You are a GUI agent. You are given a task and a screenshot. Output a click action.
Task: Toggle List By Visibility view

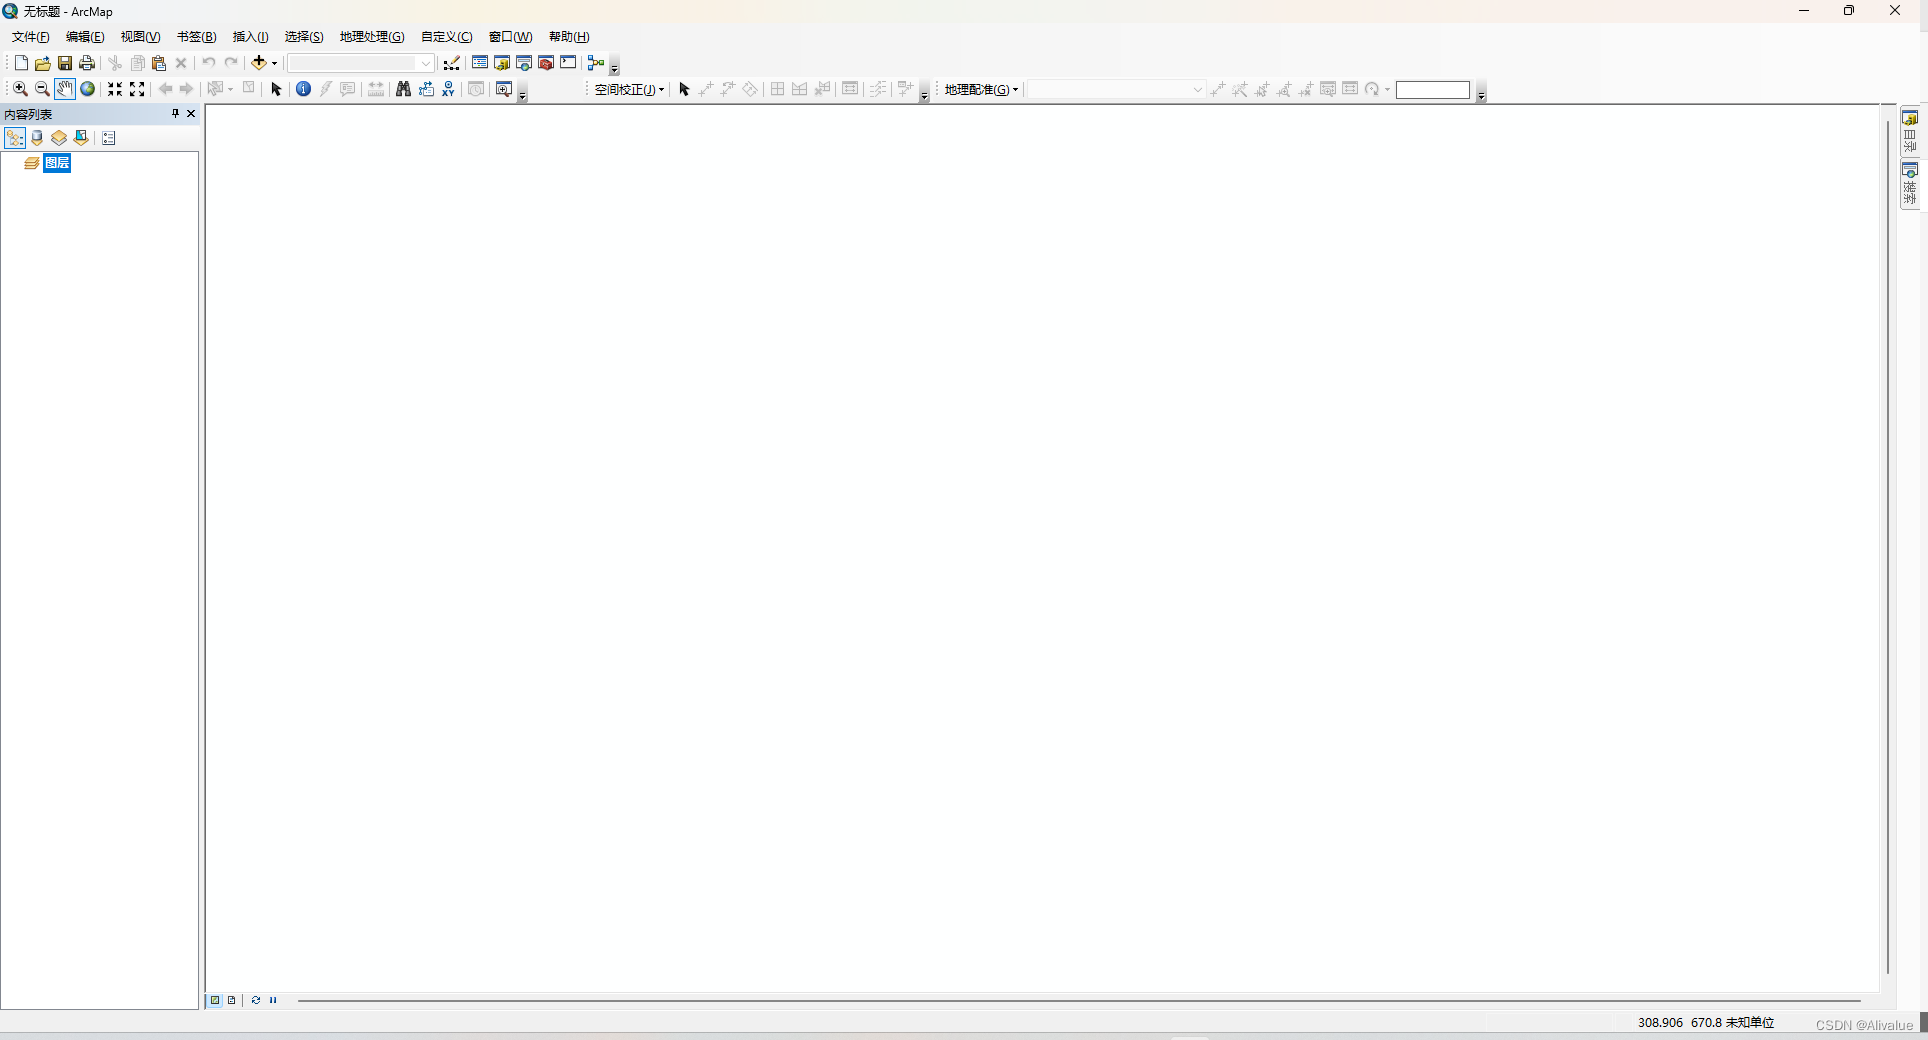click(x=59, y=138)
